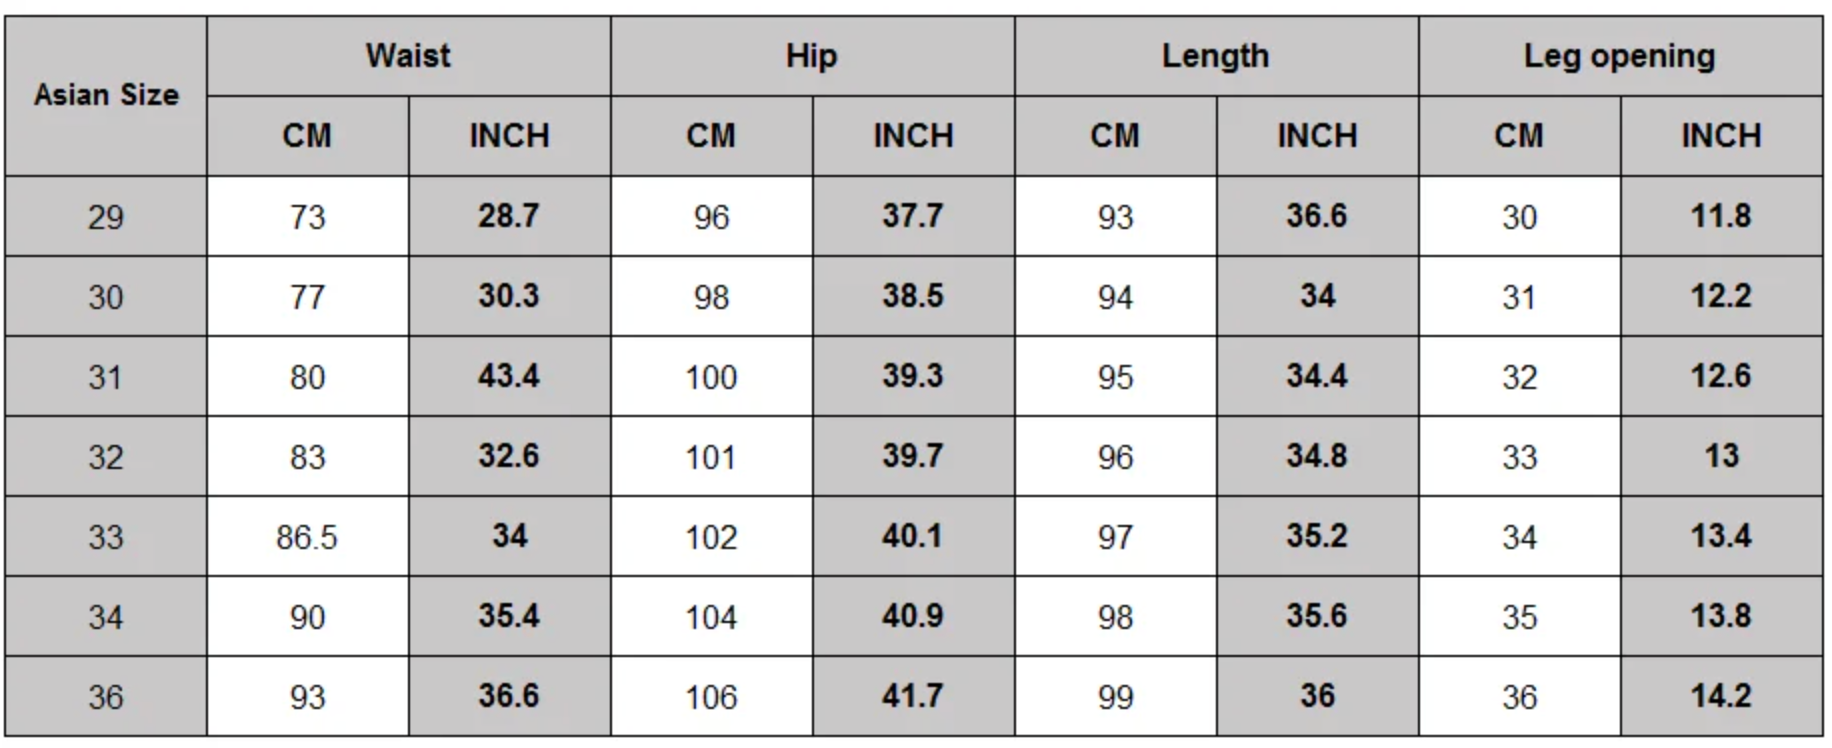Viewport: 1832px width, 748px height.
Task: Select the "Waist" column group header
Action: (x=408, y=56)
